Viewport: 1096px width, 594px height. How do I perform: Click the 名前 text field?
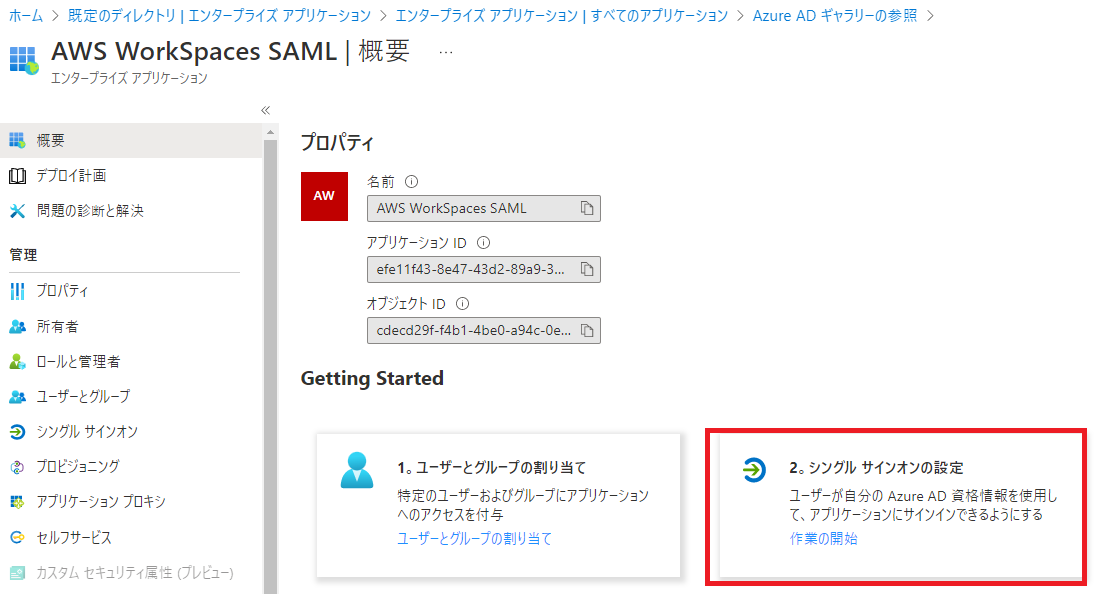[484, 208]
